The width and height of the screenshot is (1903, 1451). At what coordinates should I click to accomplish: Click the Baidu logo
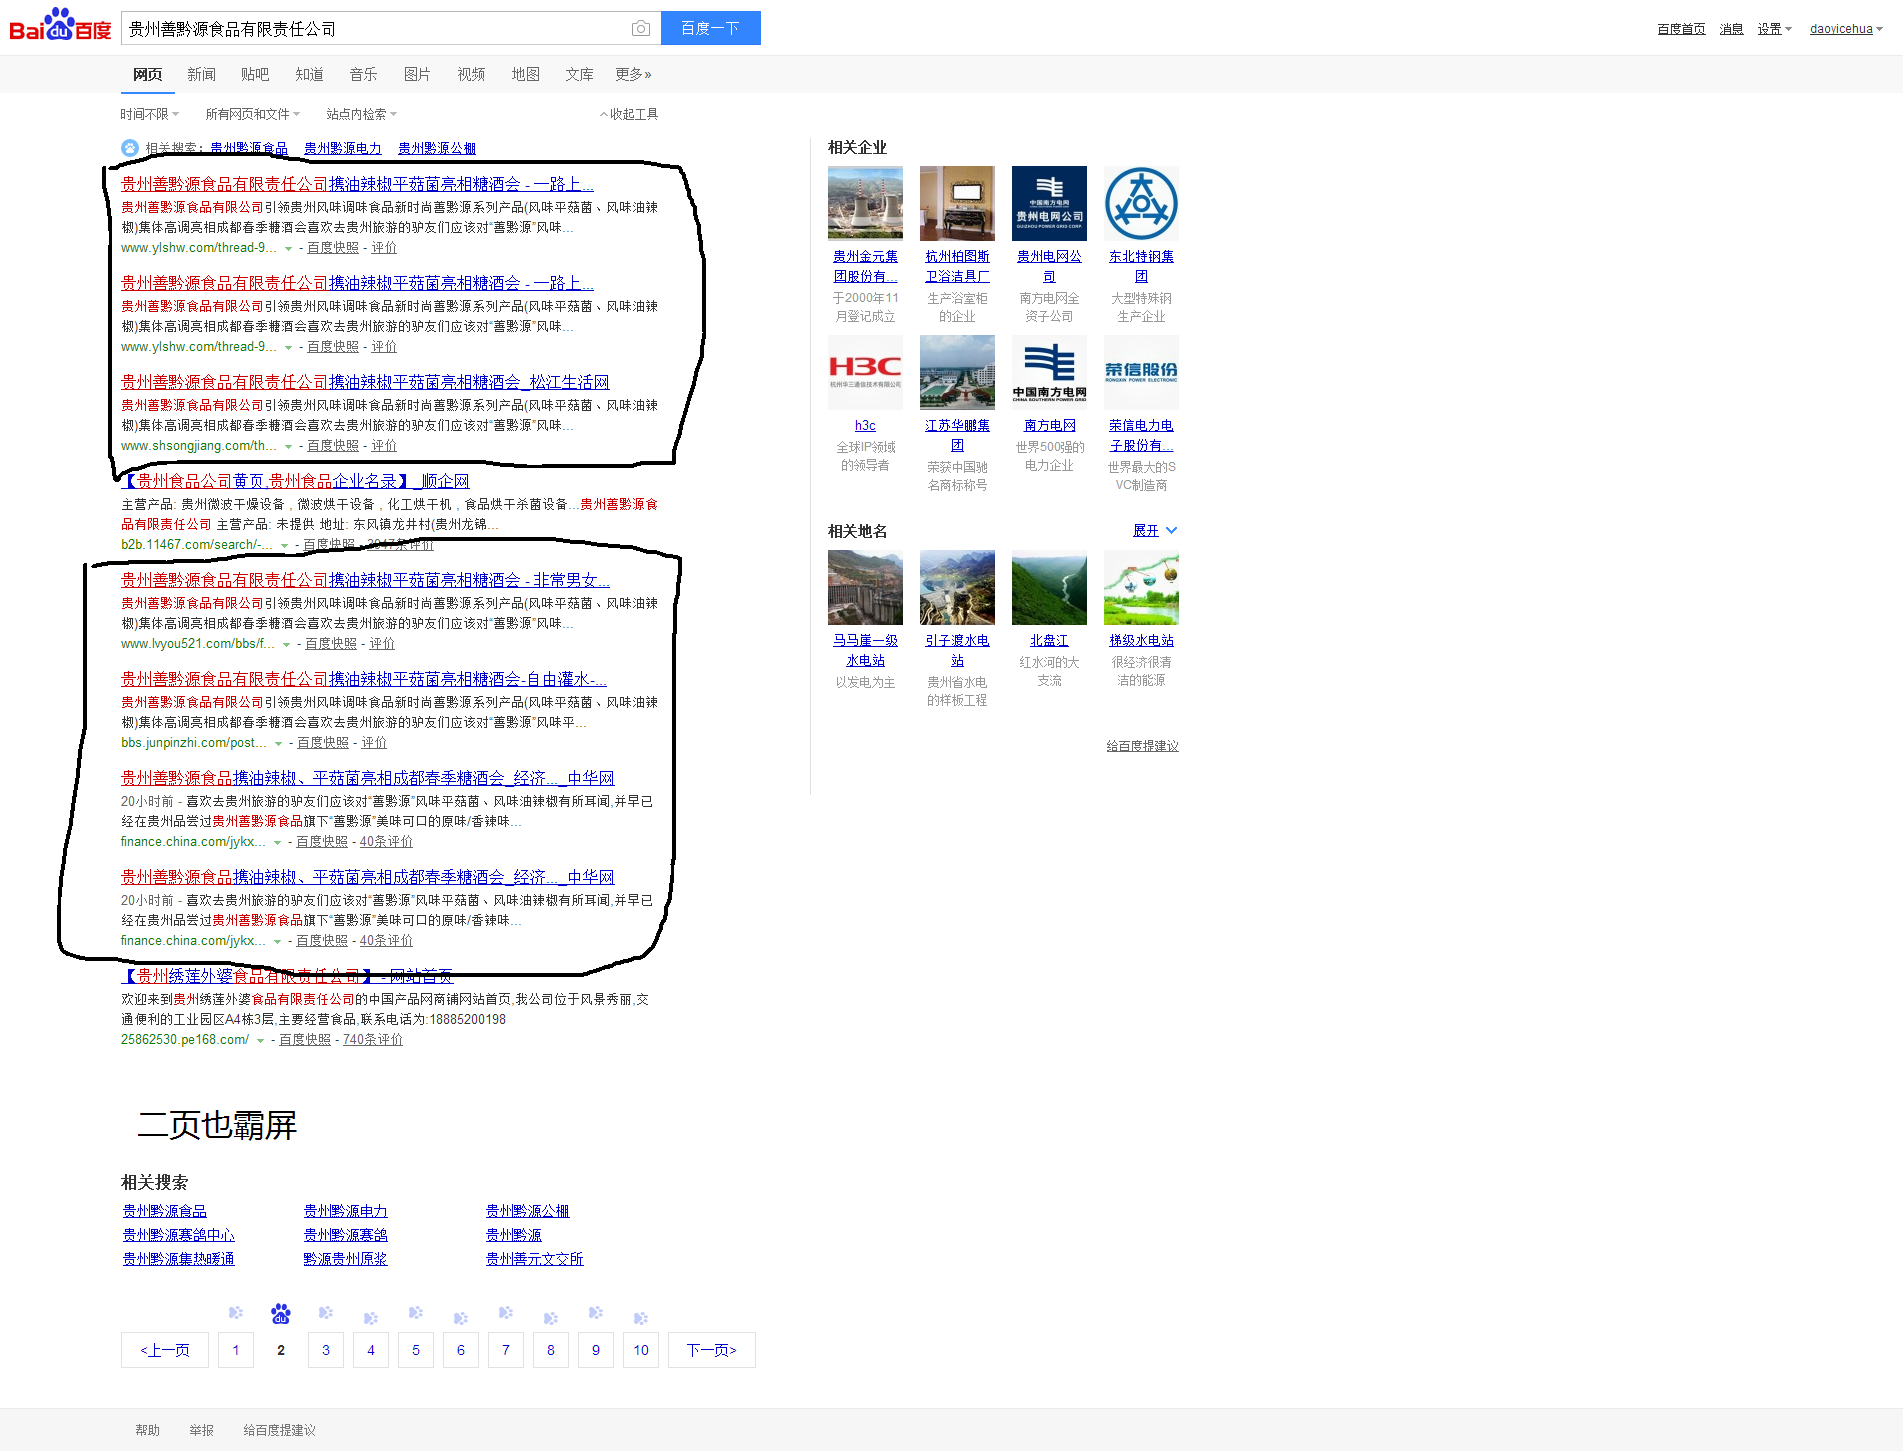(60, 25)
